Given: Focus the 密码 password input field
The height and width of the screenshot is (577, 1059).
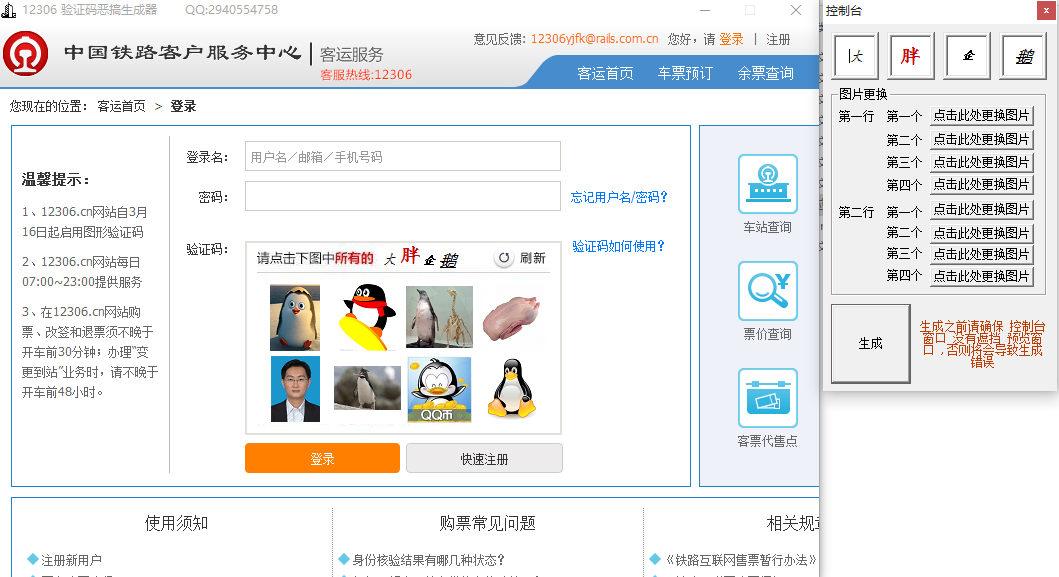Looking at the screenshot, I should pos(403,196).
